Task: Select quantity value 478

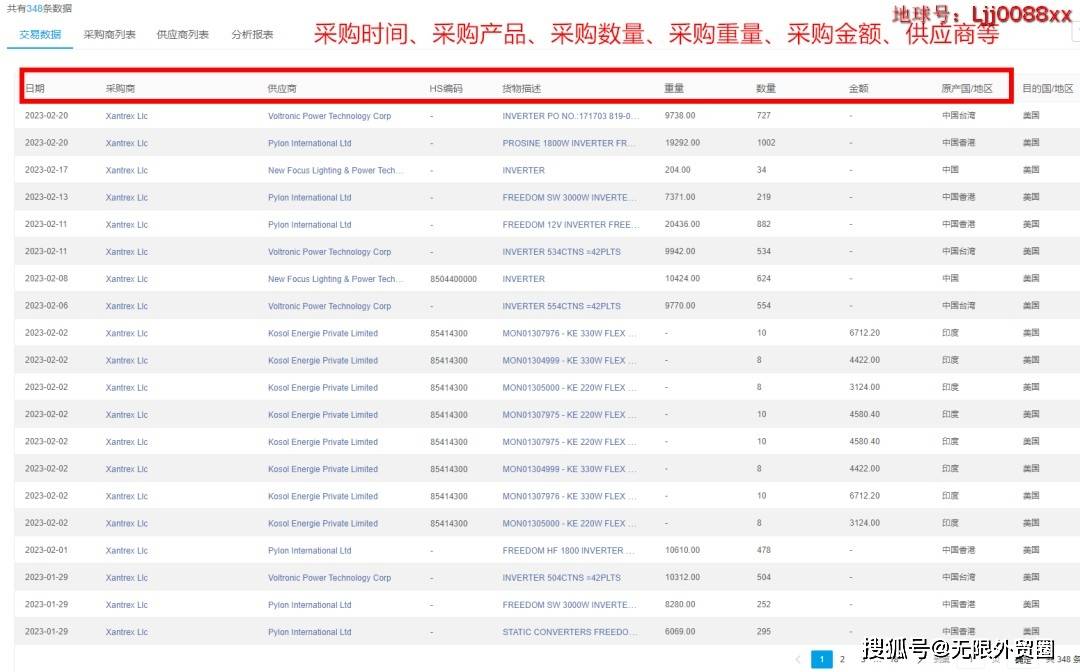Action: pyautogui.click(x=764, y=549)
